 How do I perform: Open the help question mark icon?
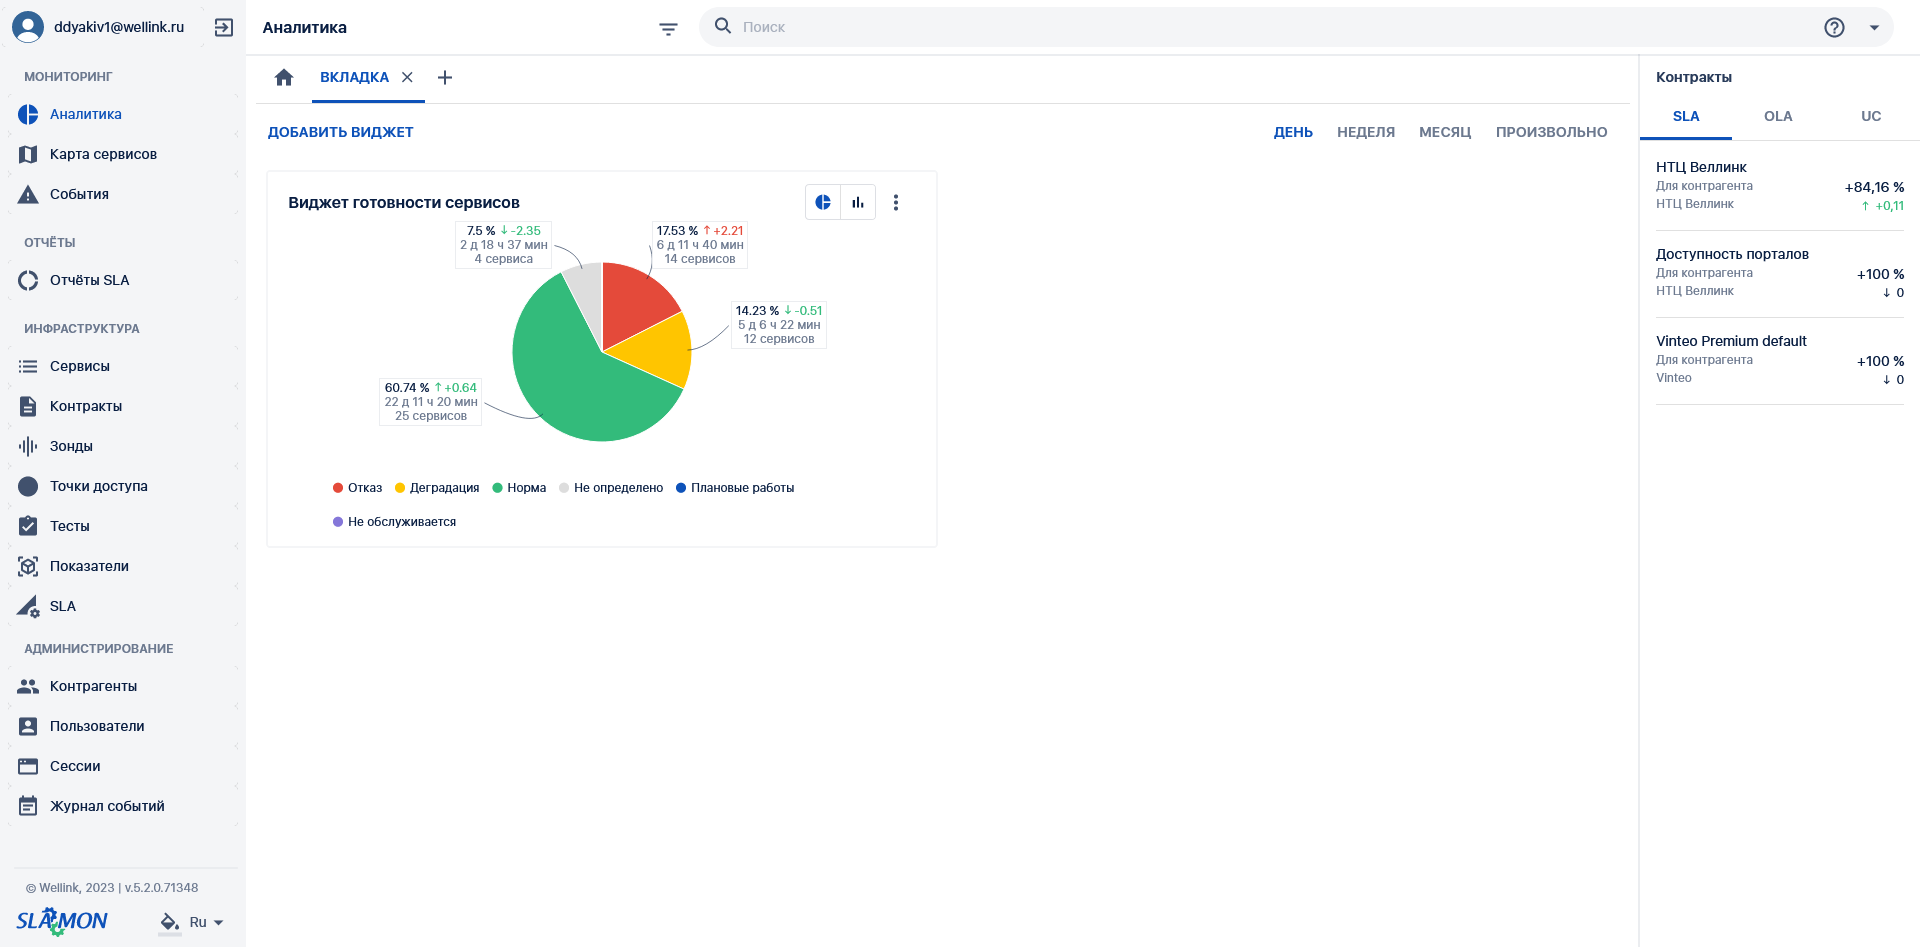pos(1834,27)
